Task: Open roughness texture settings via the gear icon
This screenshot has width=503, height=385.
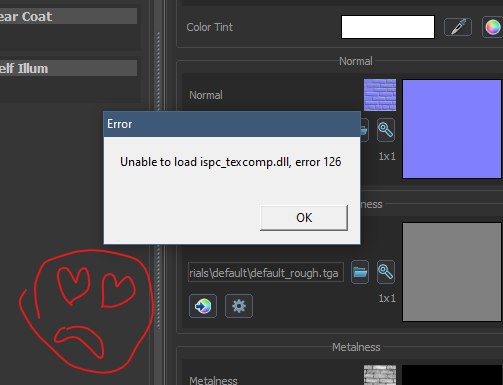Action: point(239,306)
